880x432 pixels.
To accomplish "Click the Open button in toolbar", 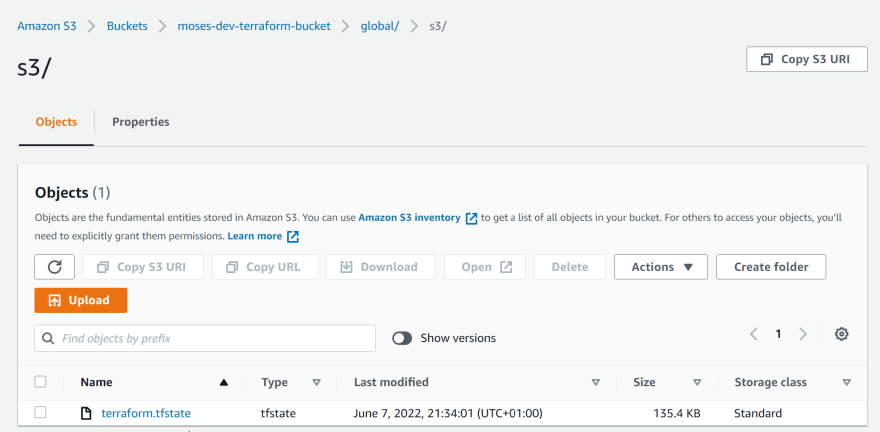I will [x=485, y=267].
